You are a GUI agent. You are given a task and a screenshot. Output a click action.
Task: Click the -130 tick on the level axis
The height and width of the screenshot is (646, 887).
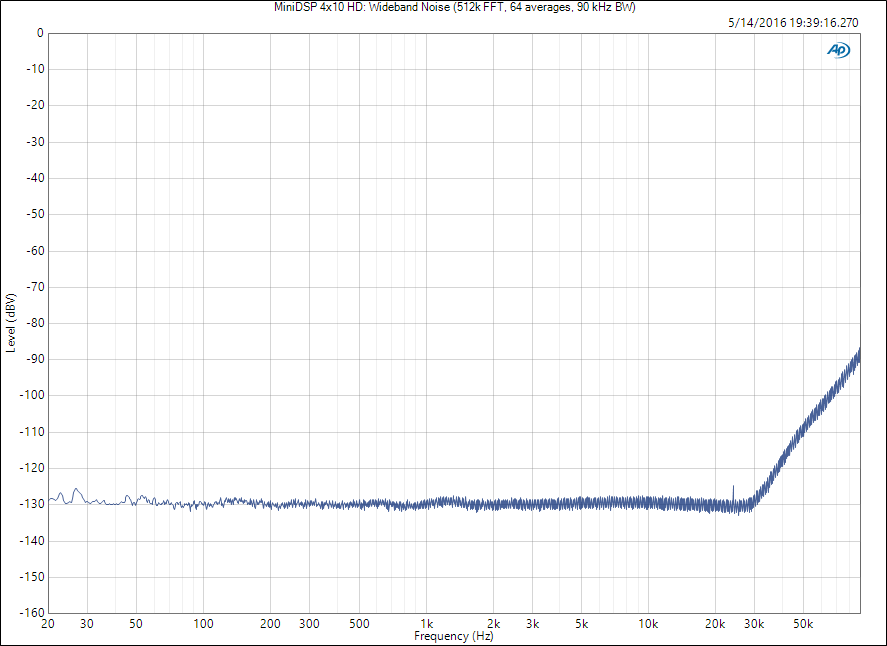point(32,504)
